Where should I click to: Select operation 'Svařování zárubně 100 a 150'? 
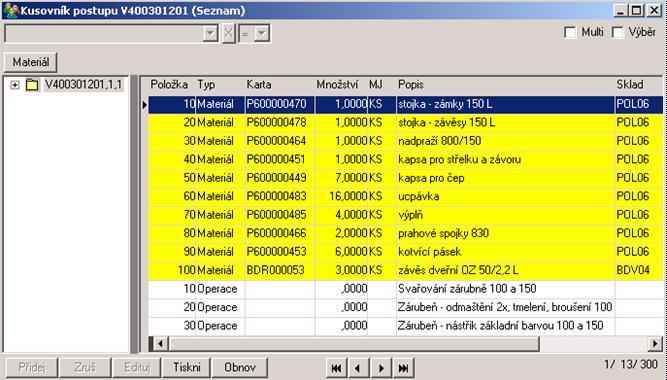click(405, 289)
